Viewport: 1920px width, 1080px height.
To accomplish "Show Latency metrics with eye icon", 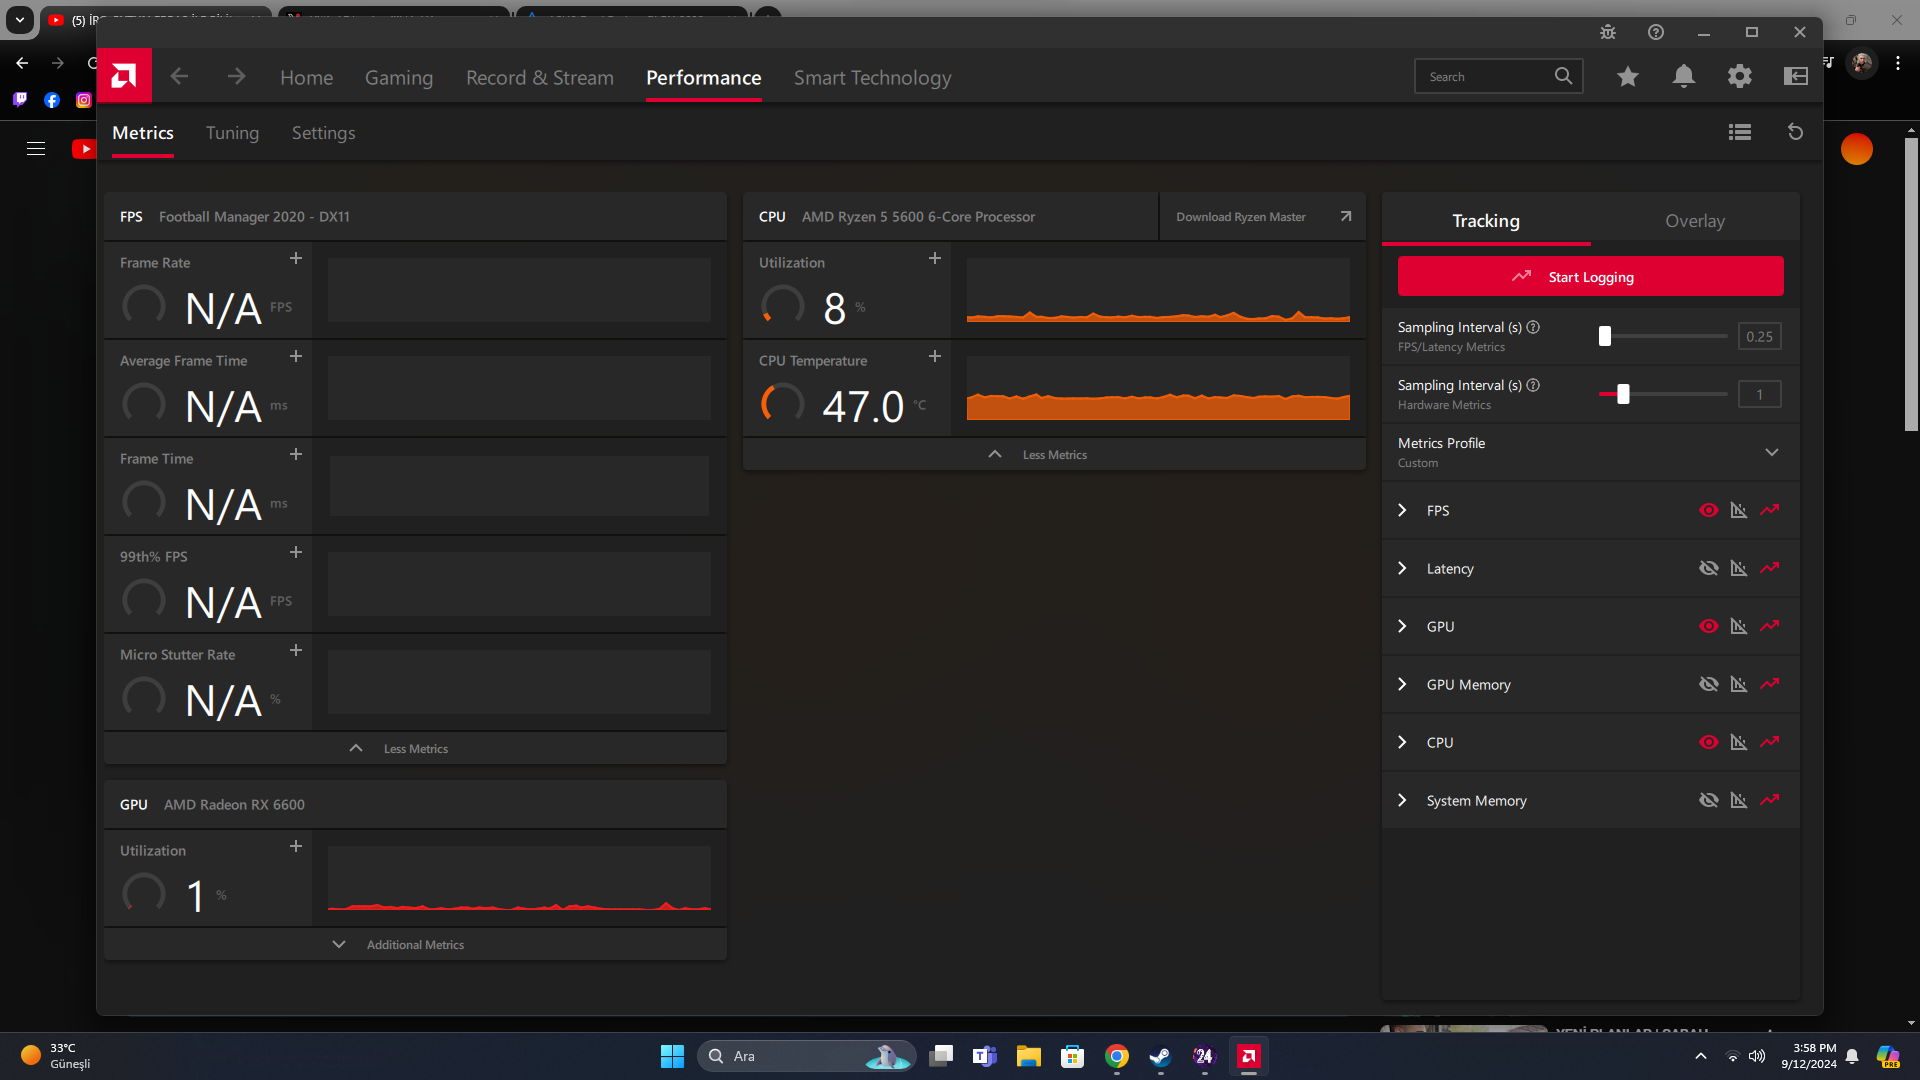I will pos(1709,568).
